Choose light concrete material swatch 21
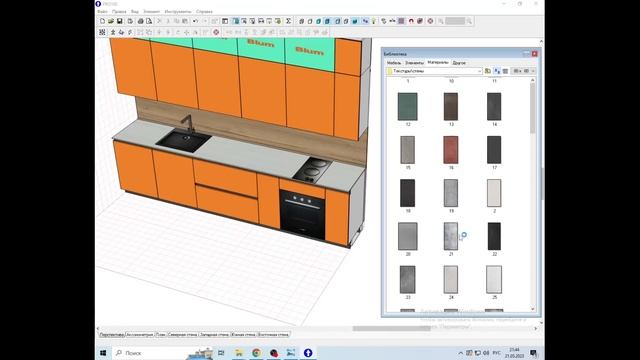The image size is (640, 360). 451,236
